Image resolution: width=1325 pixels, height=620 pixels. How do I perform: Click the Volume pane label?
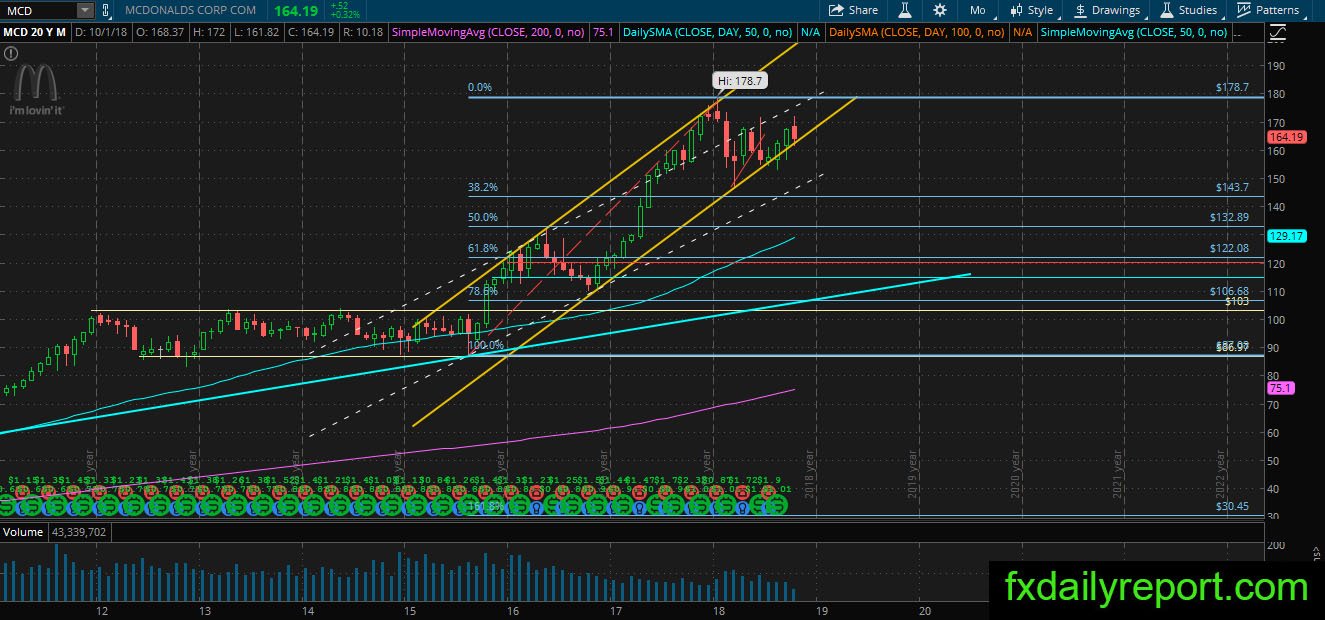(x=22, y=533)
